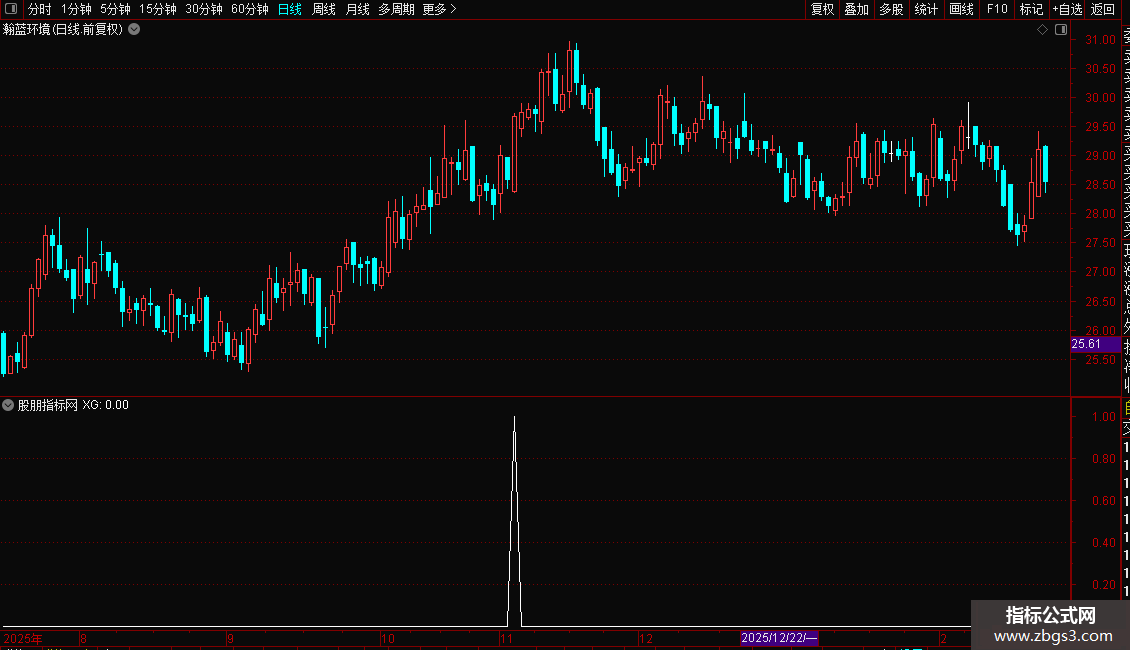
Task: Click 返回 to go back
Action: [x=1103, y=9]
